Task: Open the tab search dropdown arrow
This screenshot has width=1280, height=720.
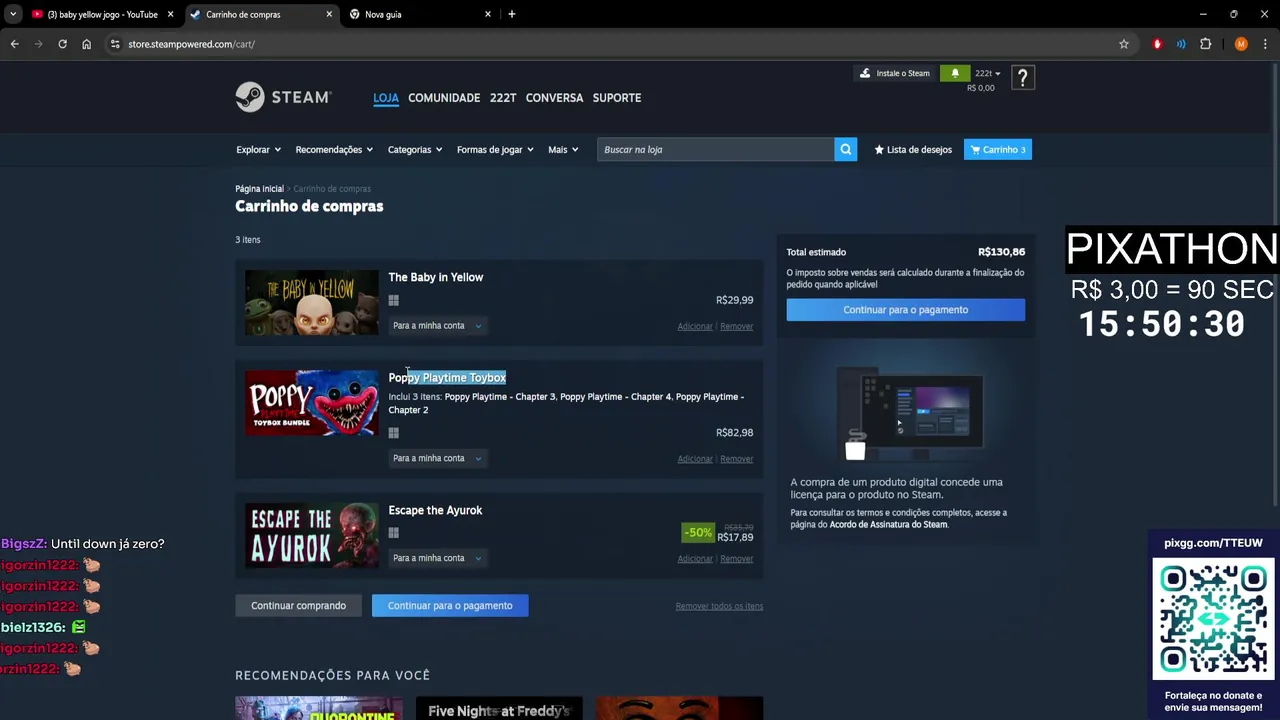Action: 12,14
